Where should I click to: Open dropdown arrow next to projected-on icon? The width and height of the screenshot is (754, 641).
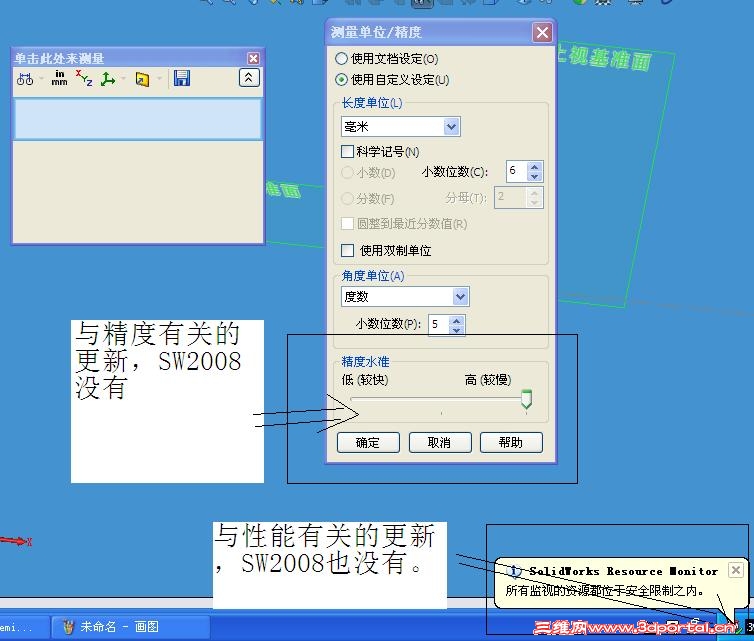(x=159, y=78)
